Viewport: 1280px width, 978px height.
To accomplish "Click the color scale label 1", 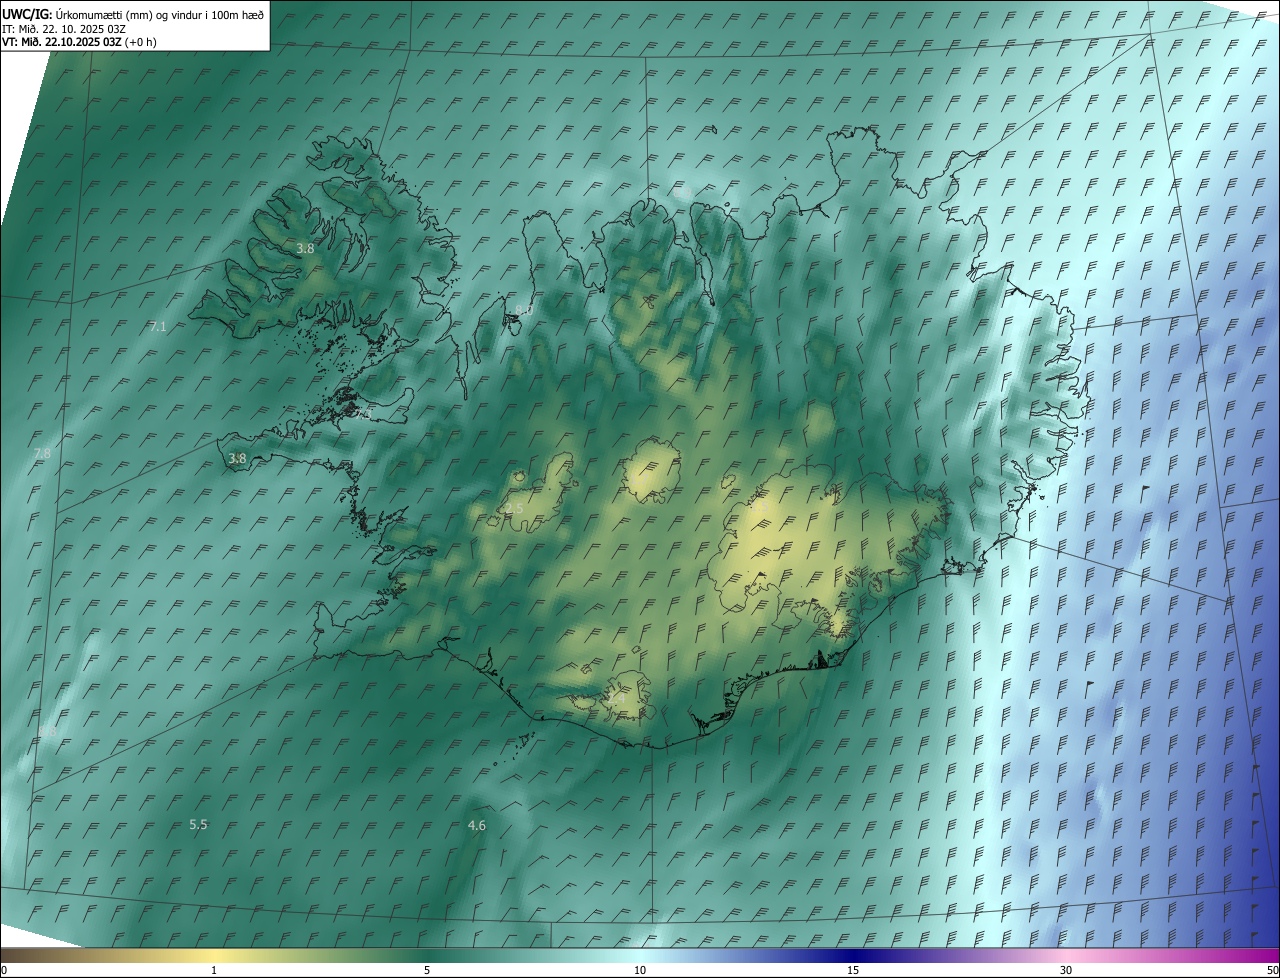I will coord(214,971).
